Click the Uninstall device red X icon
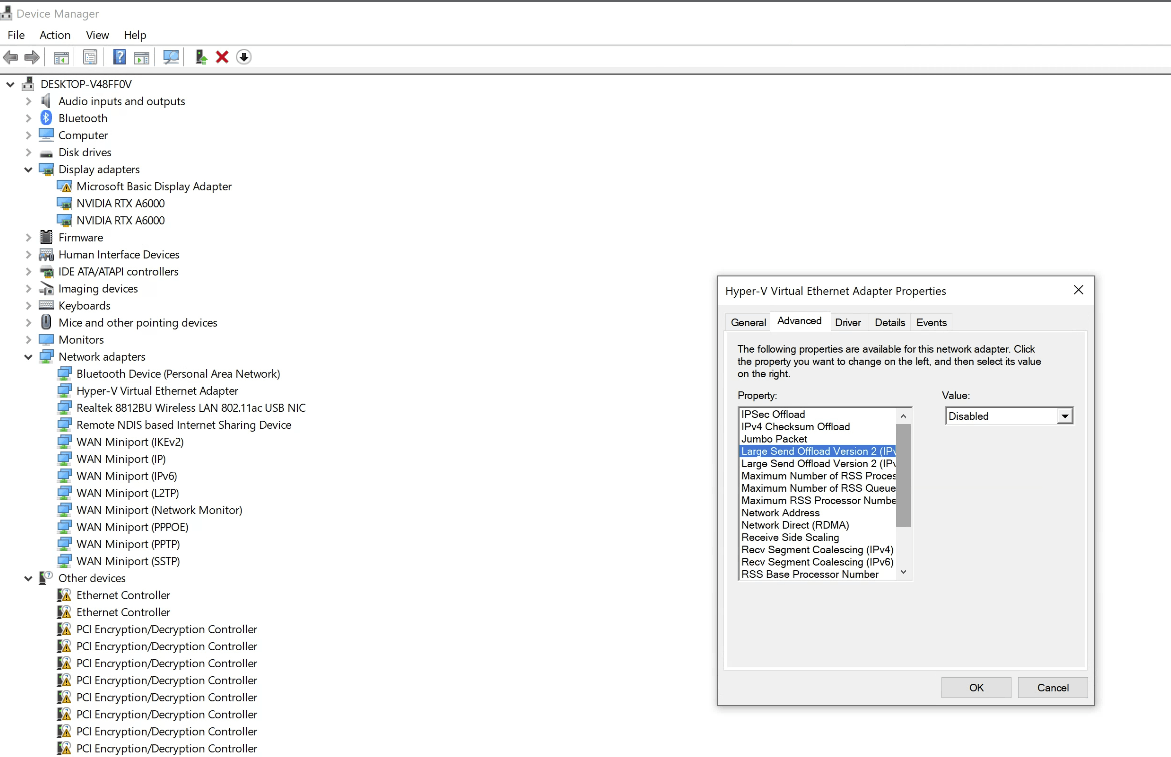 tap(222, 57)
